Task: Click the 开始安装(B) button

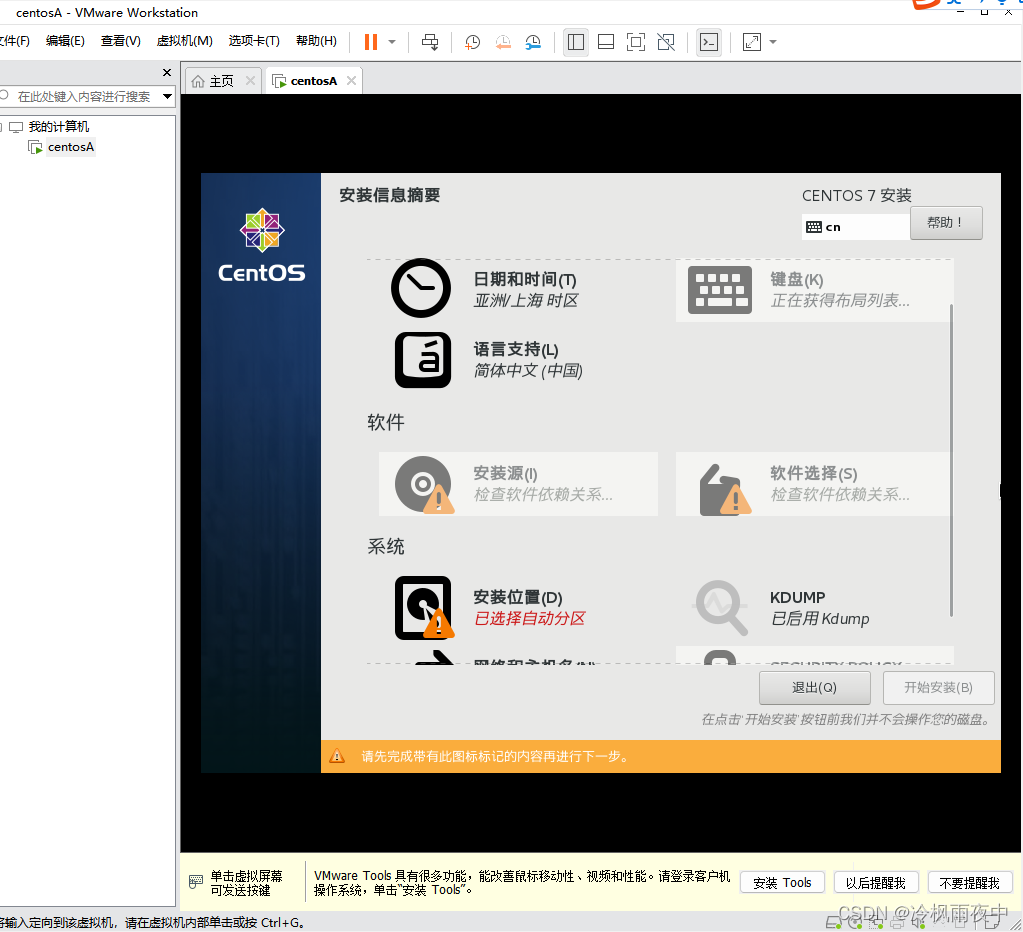Action: 938,687
